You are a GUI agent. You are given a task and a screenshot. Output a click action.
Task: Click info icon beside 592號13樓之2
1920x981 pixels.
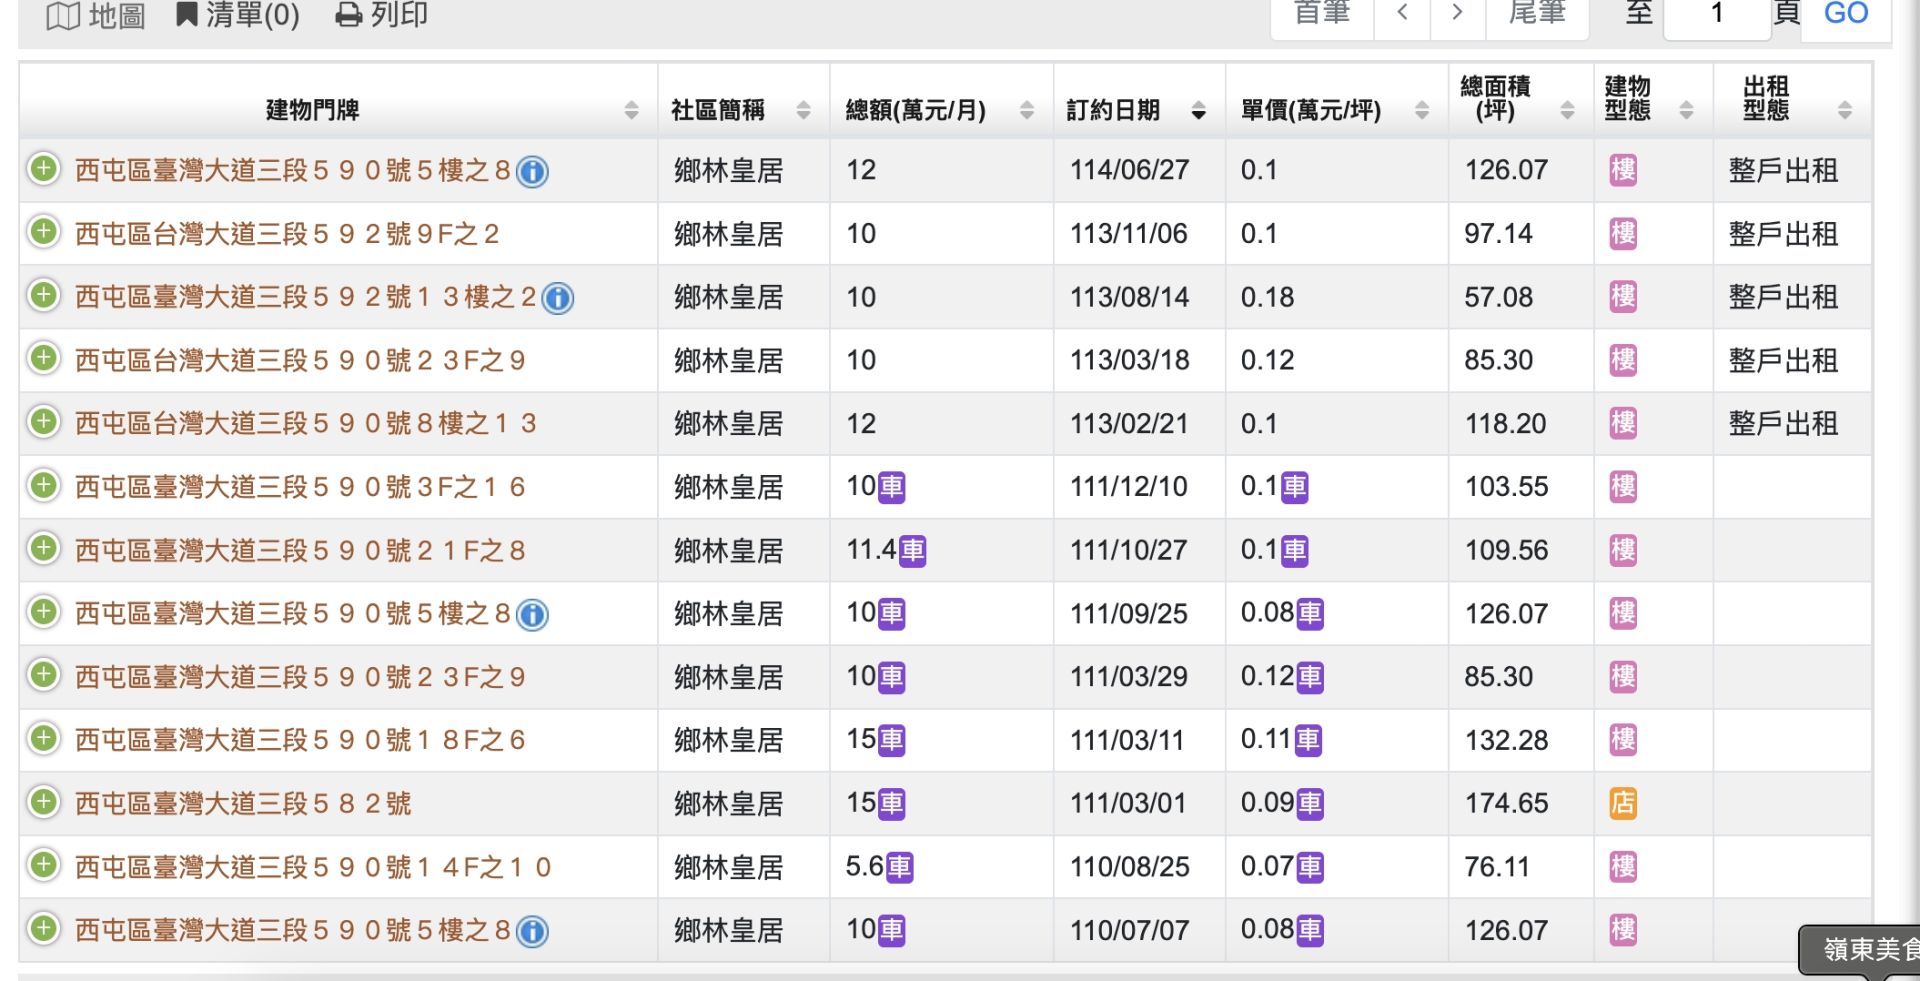(558, 298)
